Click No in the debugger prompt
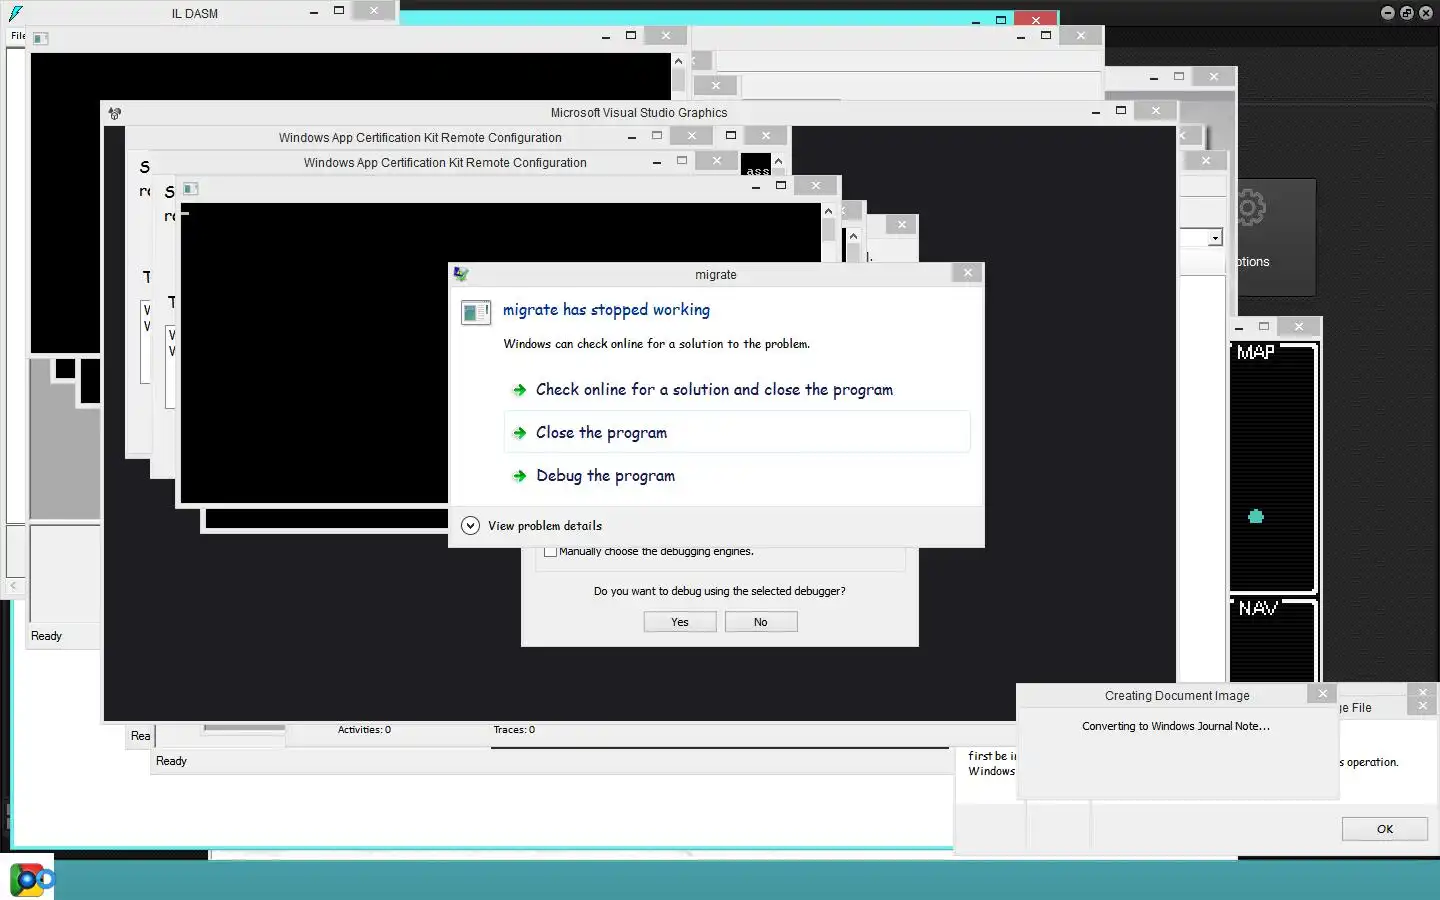Image resolution: width=1440 pixels, height=900 pixels. [x=761, y=622]
